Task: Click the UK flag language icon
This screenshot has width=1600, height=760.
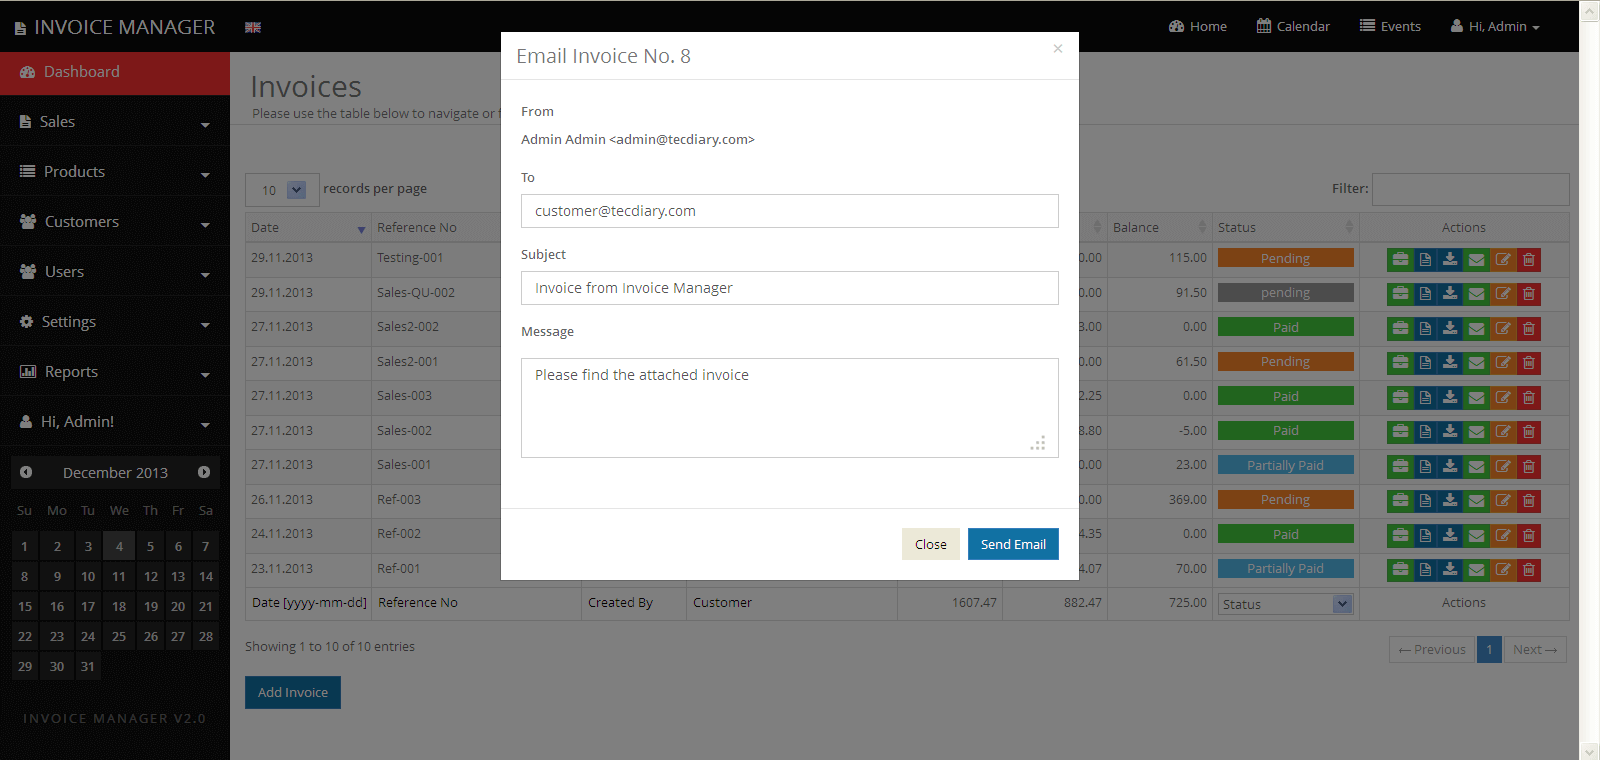Action: click(x=253, y=27)
